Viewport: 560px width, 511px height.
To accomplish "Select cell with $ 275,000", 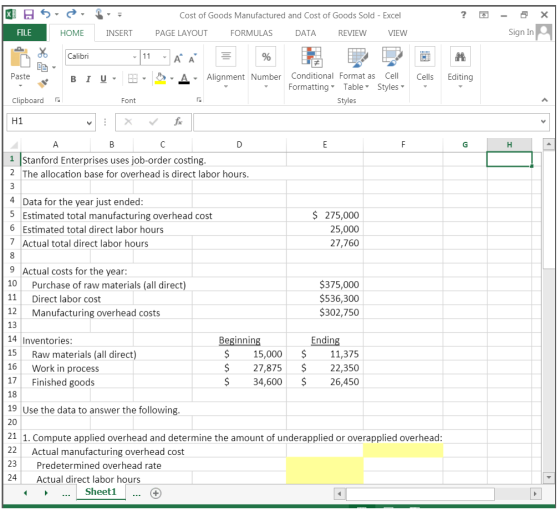I will 324,215.
